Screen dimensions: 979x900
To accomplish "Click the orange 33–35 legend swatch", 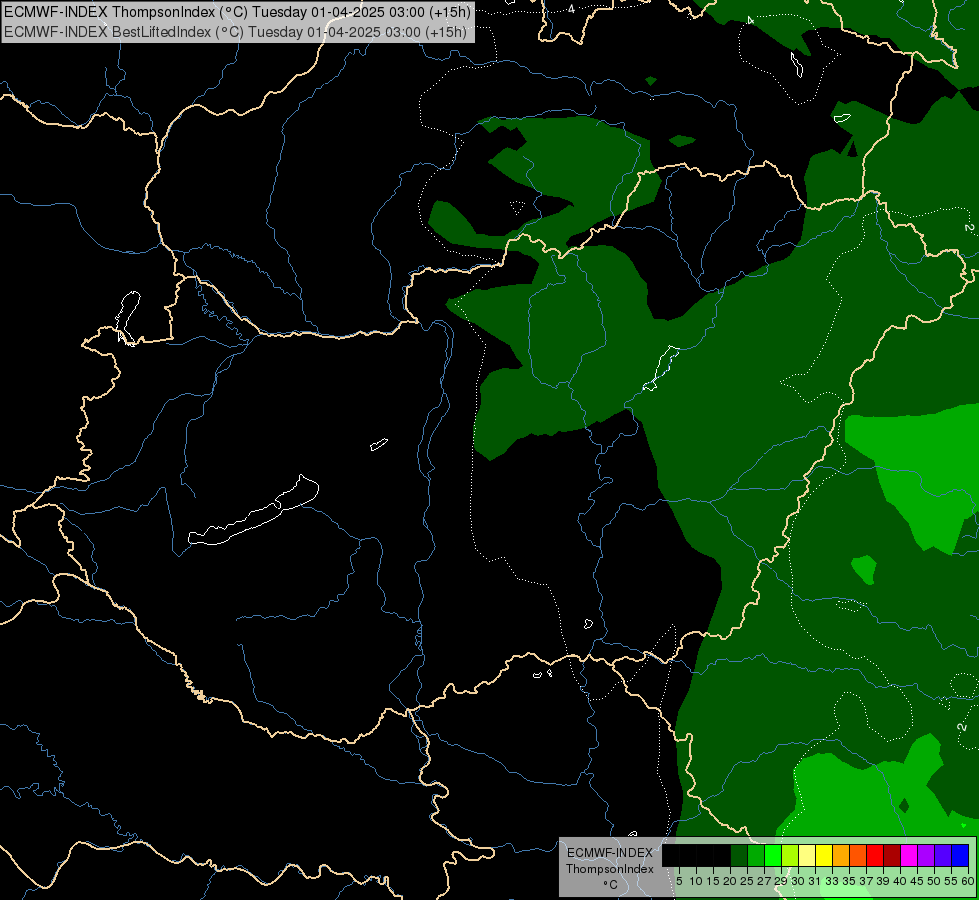I will click(841, 856).
